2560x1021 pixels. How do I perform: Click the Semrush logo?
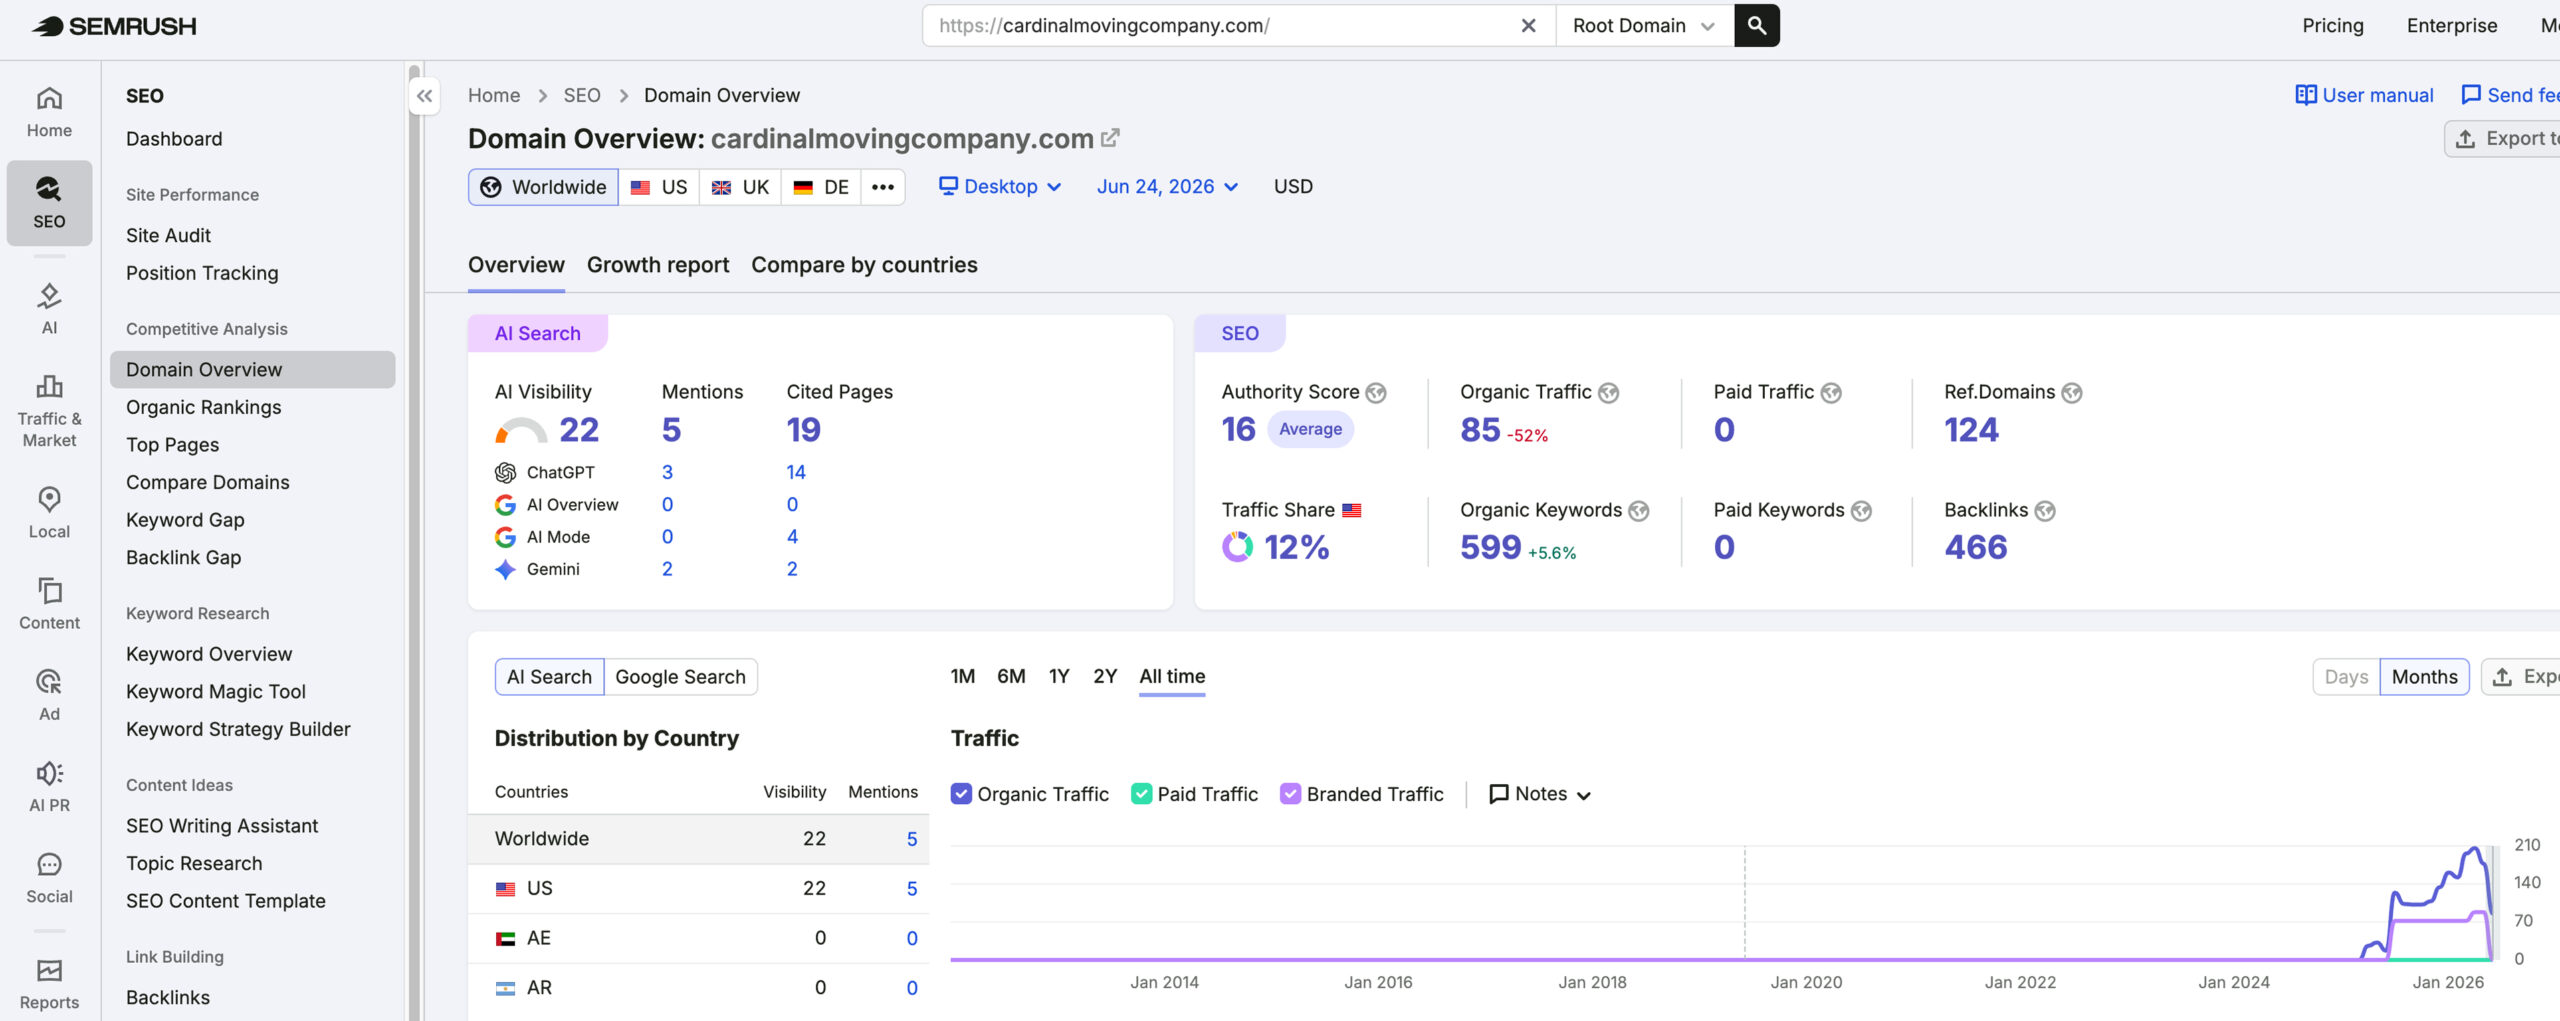[x=114, y=26]
